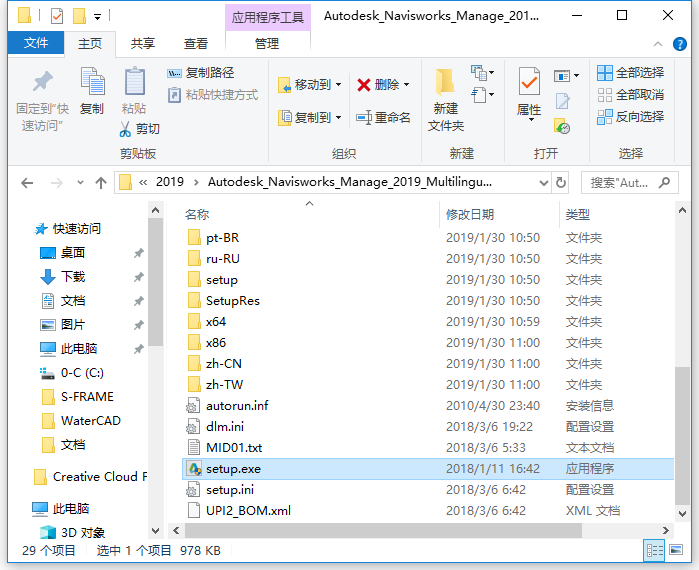Click the Properties (属性) checkmark icon
Screen dimensions: 699x570
(529, 81)
